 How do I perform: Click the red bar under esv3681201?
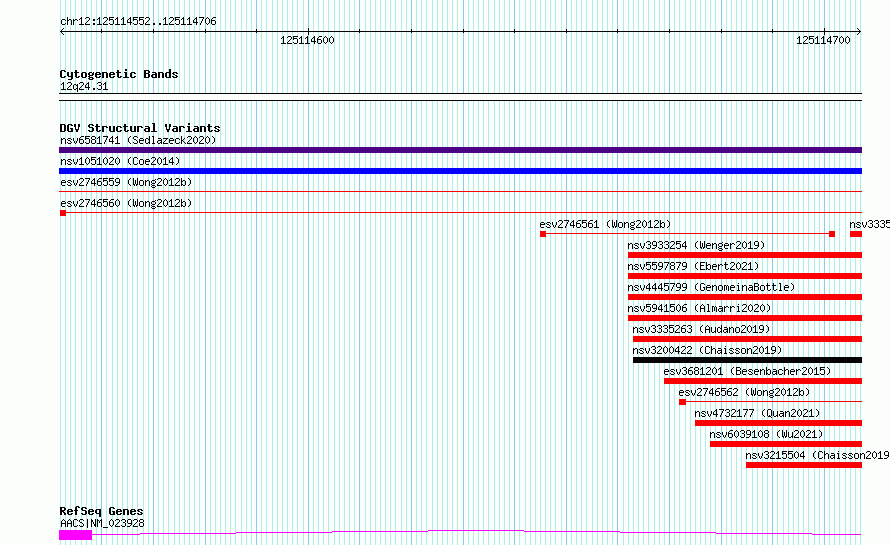(763, 381)
